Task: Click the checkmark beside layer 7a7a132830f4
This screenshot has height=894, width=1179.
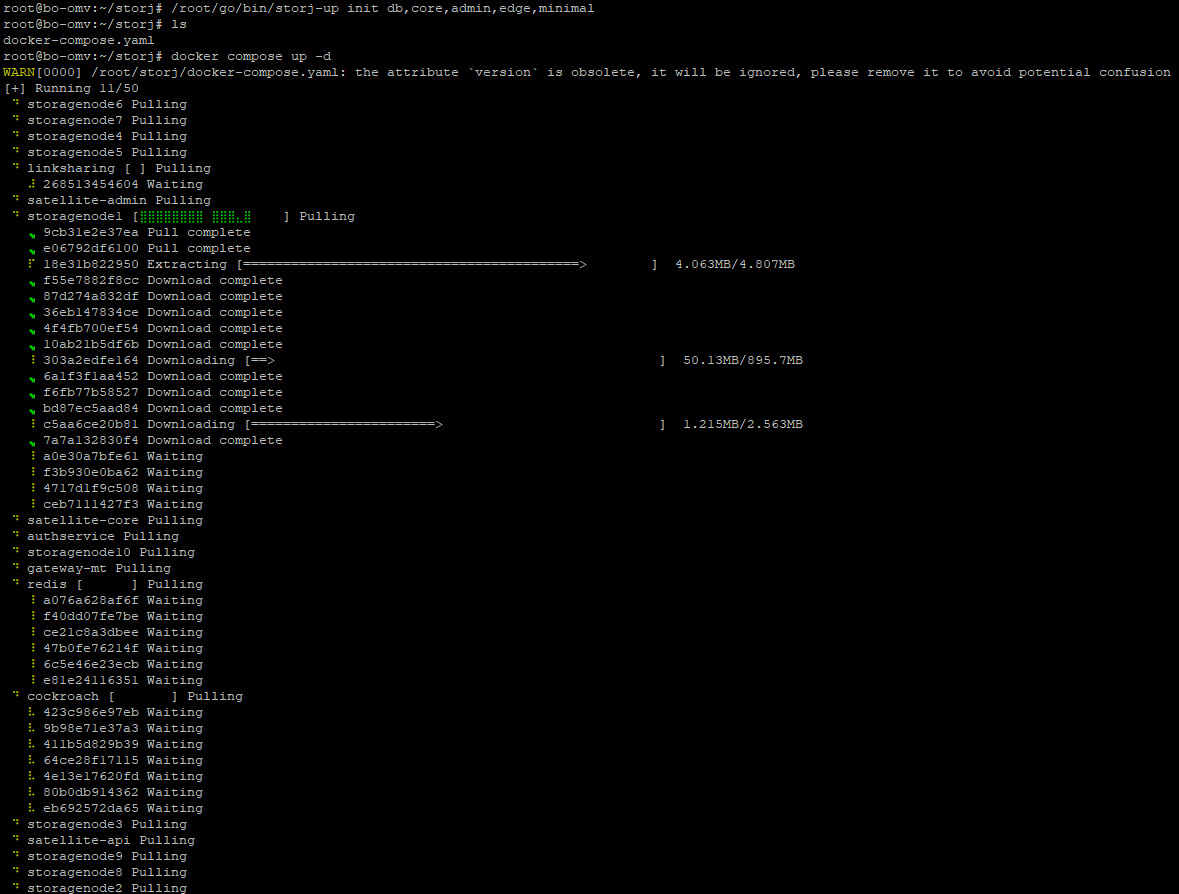Action: tap(33, 442)
